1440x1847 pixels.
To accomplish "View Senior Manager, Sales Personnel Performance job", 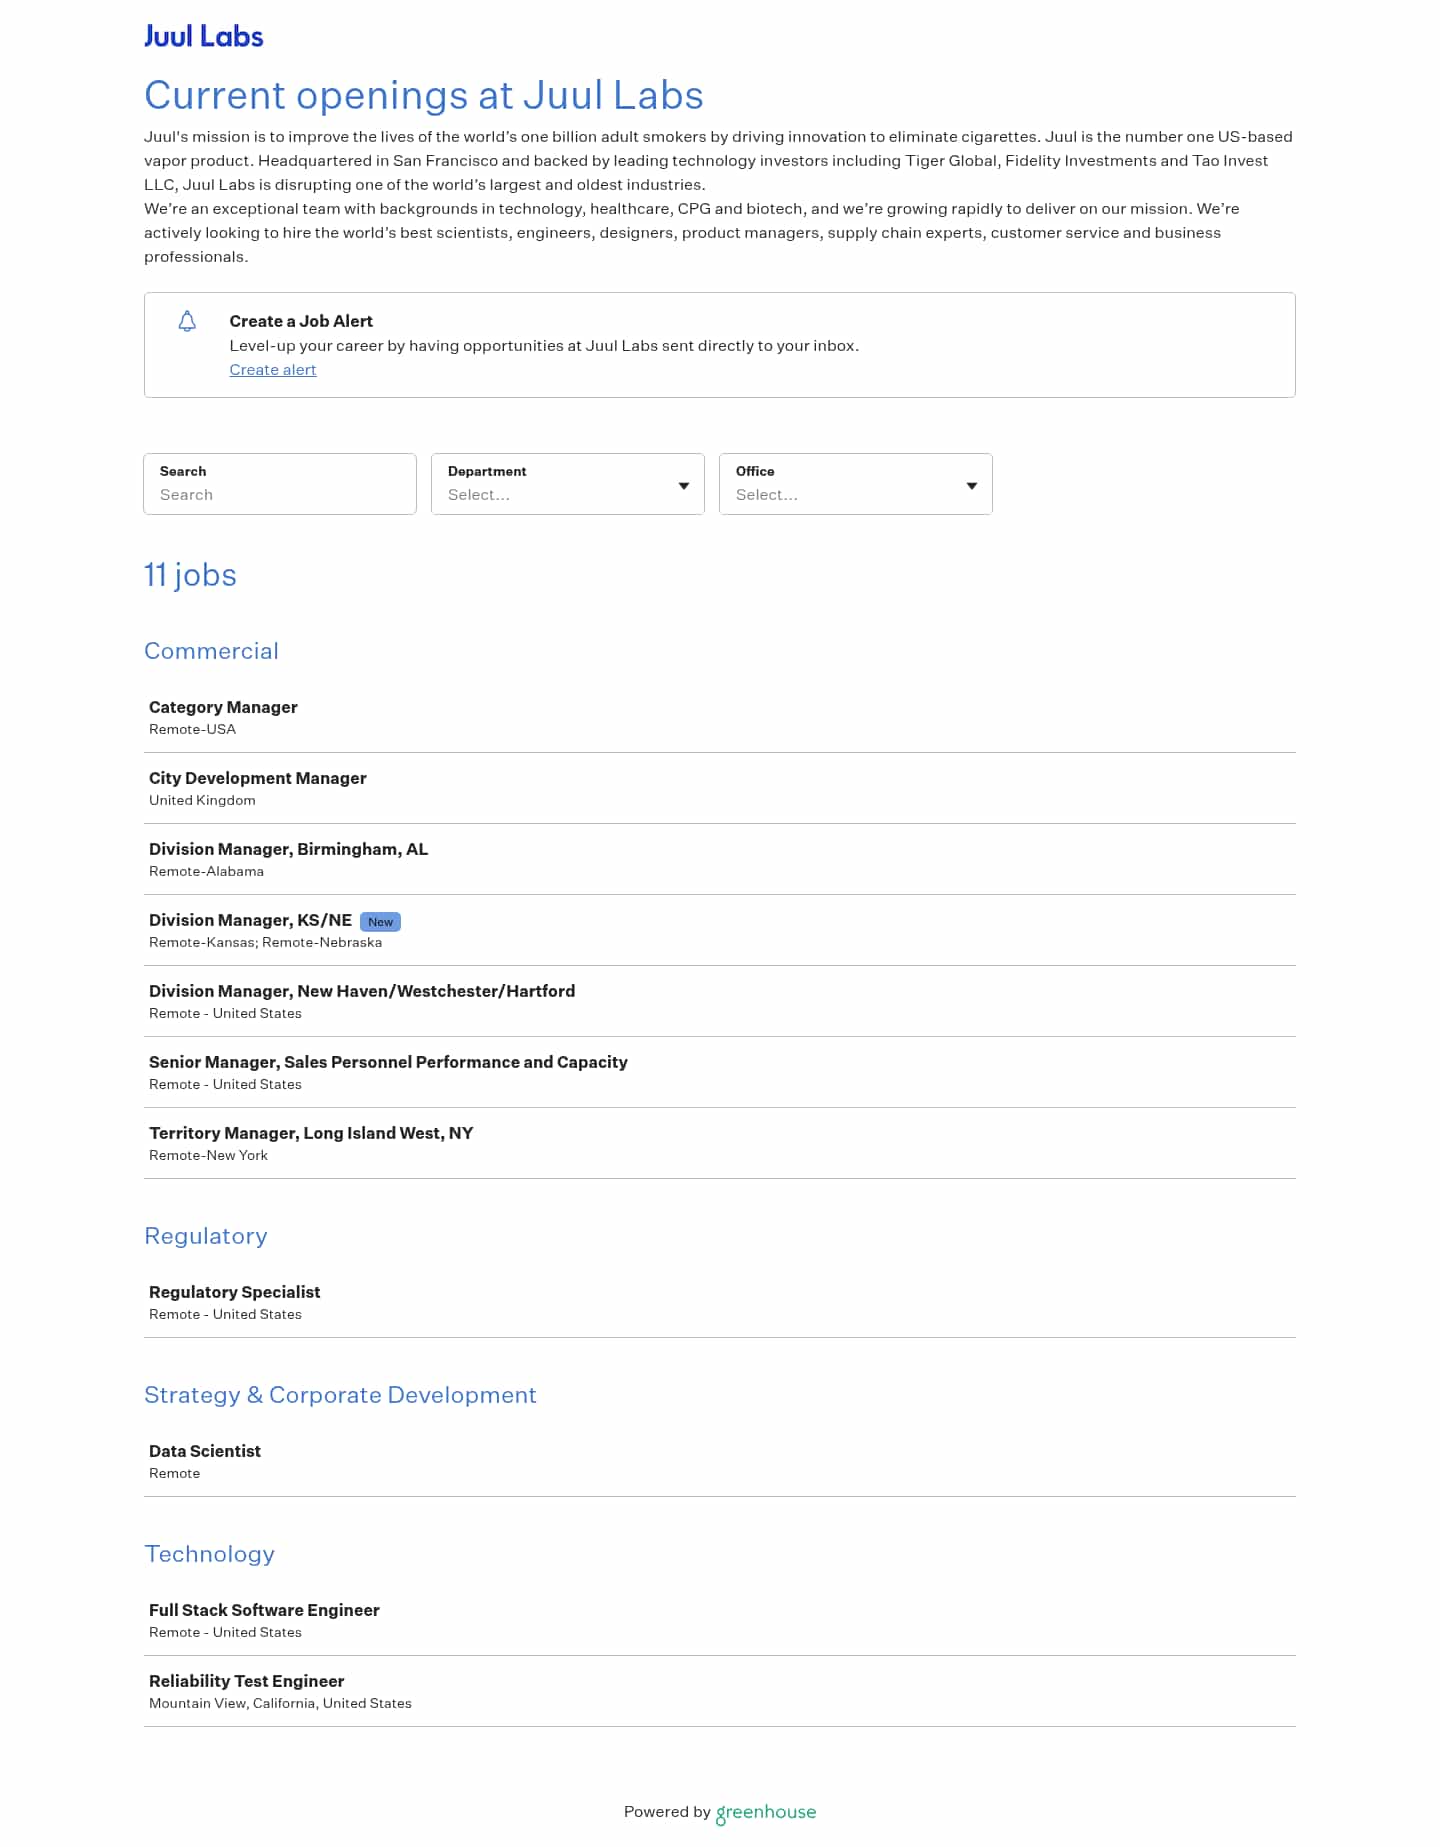I will click(x=388, y=1062).
